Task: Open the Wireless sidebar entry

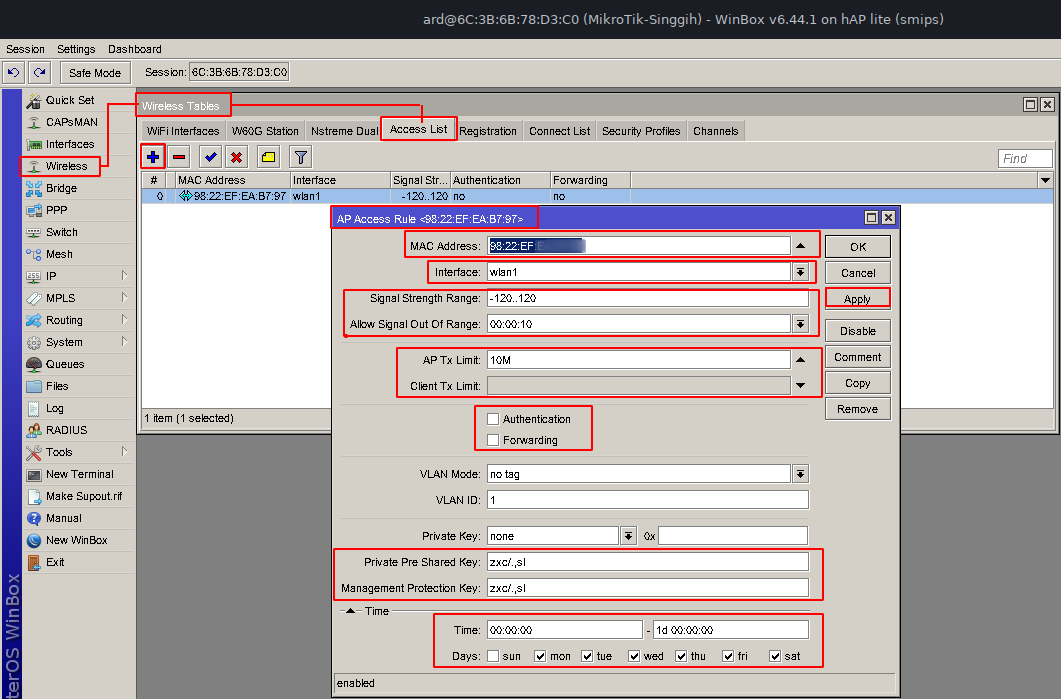Action: click(66, 166)
